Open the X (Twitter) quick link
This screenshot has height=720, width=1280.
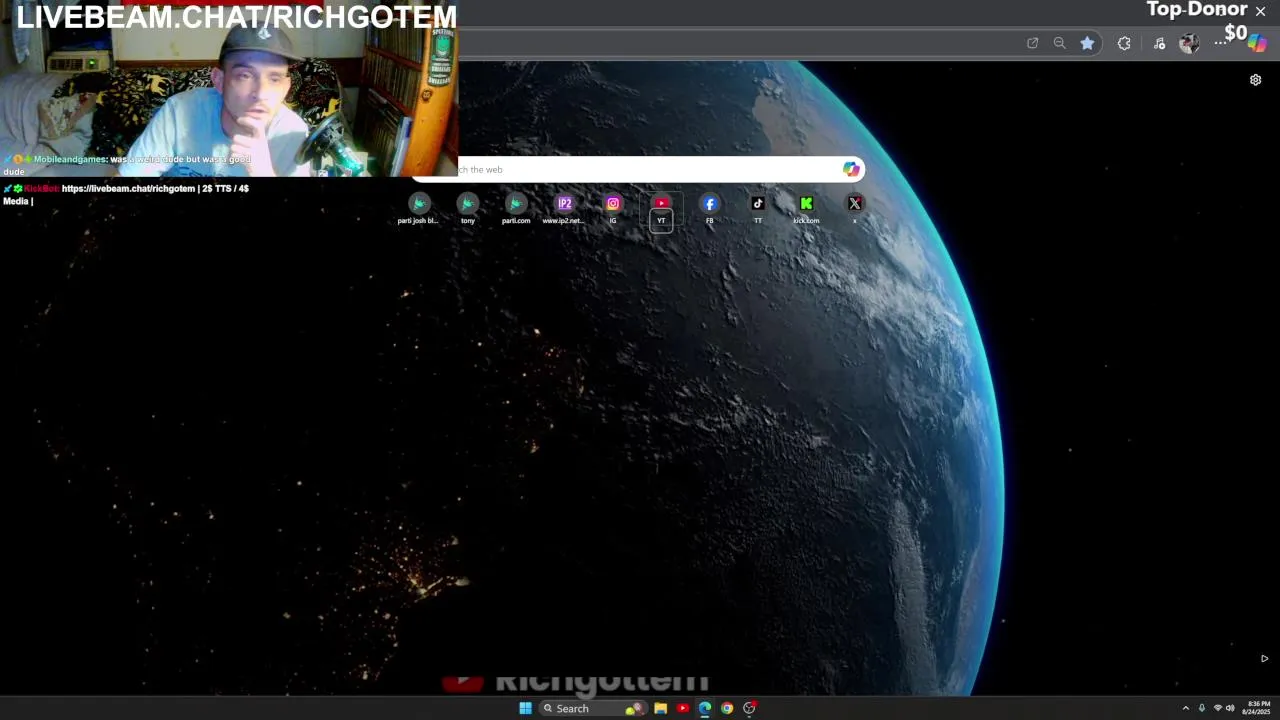coord(855,209)
